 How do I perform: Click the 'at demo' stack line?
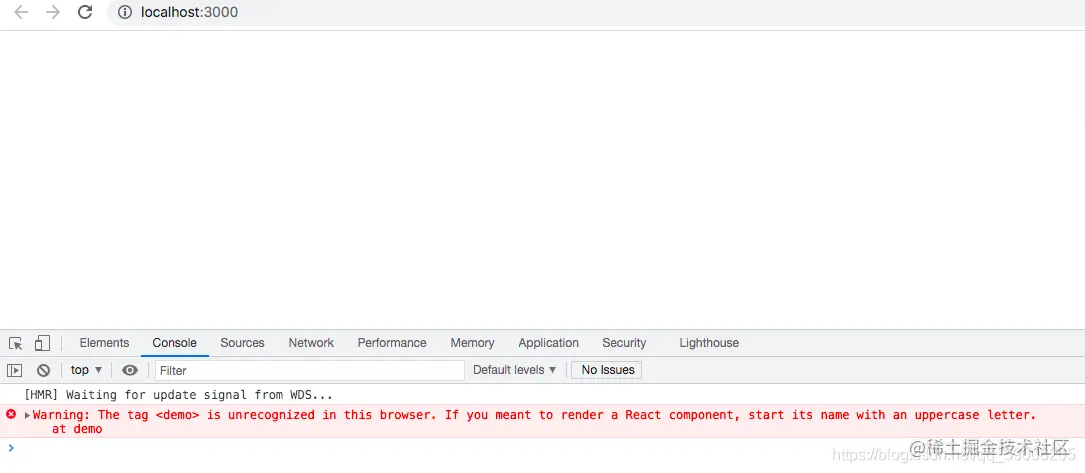(77, 429)
